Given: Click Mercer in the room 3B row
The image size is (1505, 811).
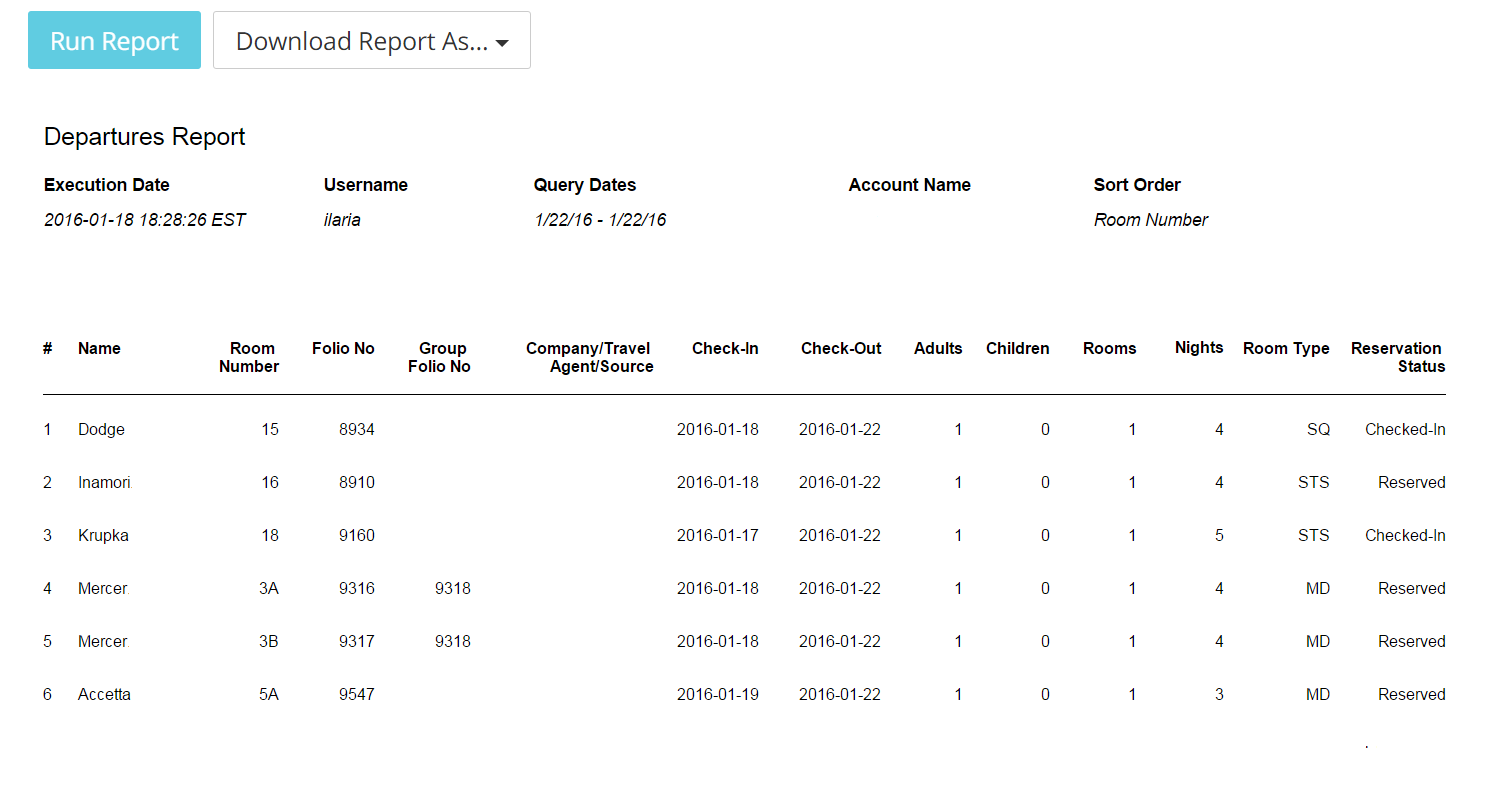Looking at the screenshot, I should 103,642.
